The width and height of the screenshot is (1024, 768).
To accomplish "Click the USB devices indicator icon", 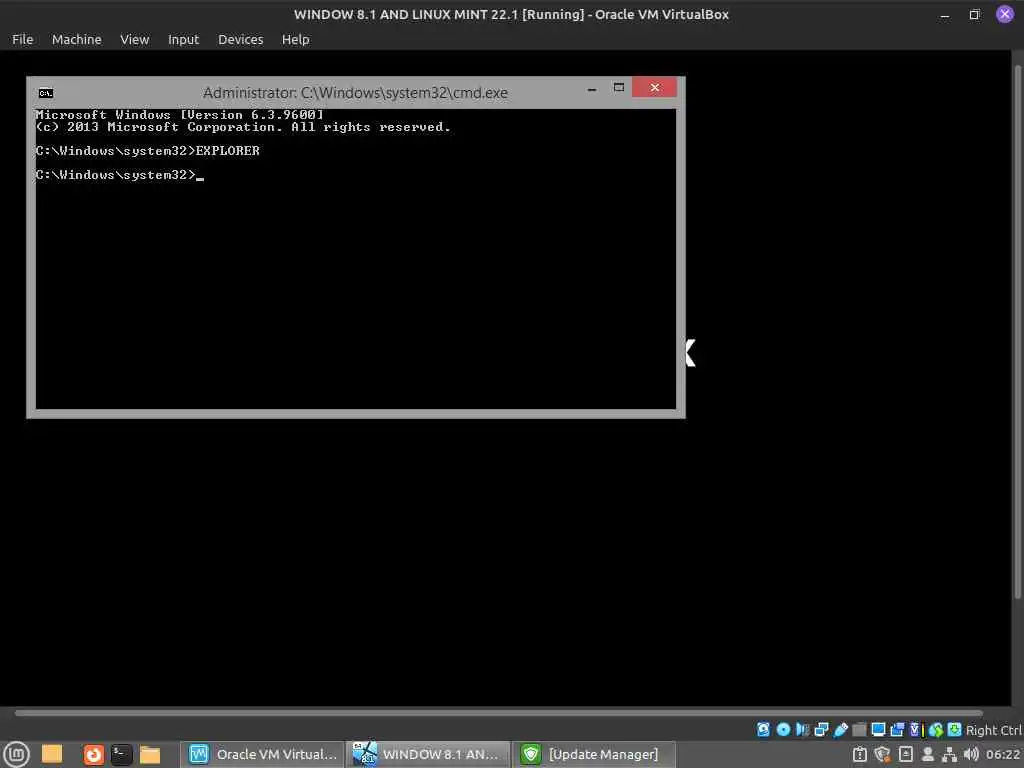I will (840, 729).
